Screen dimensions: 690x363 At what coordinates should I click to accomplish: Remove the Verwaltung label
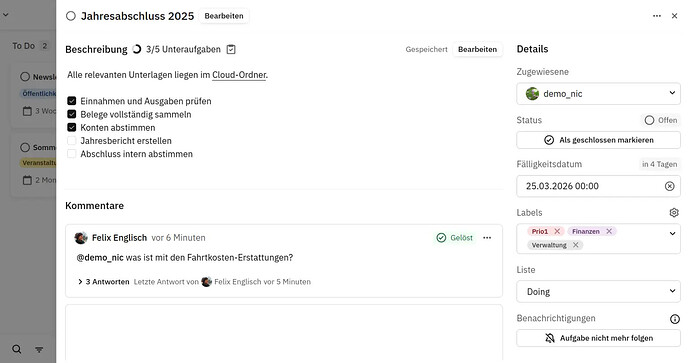pos(576,245)
